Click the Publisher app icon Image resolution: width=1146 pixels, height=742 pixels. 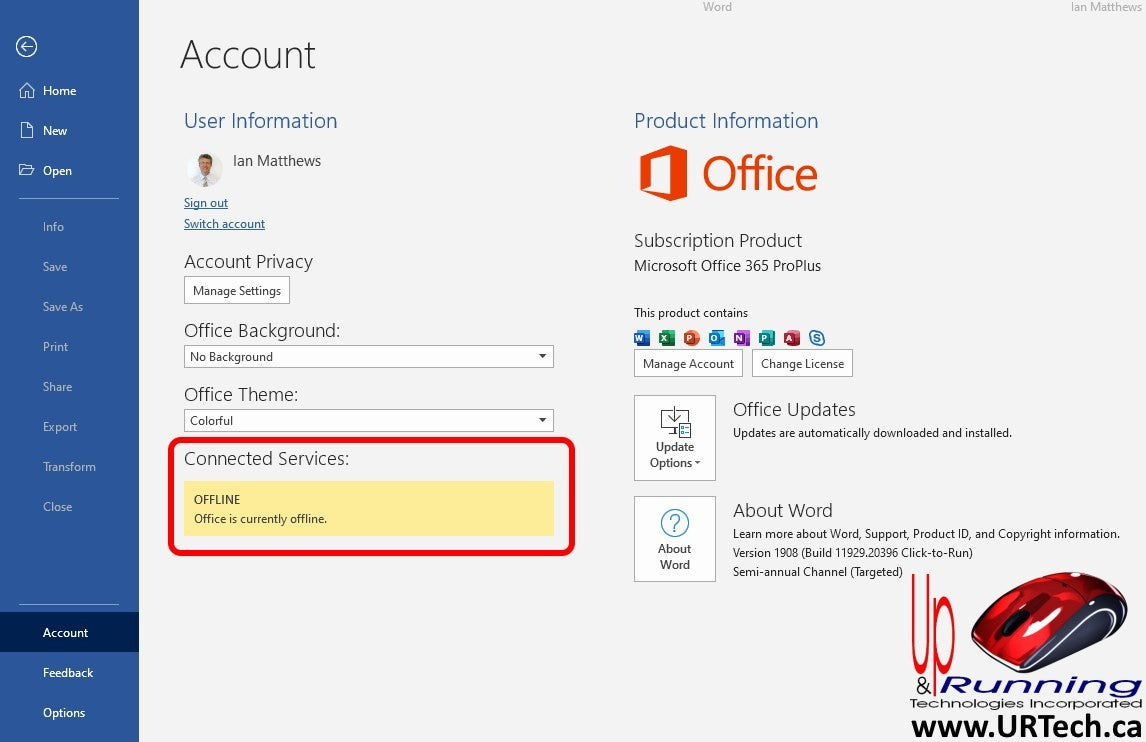[767, 338]
